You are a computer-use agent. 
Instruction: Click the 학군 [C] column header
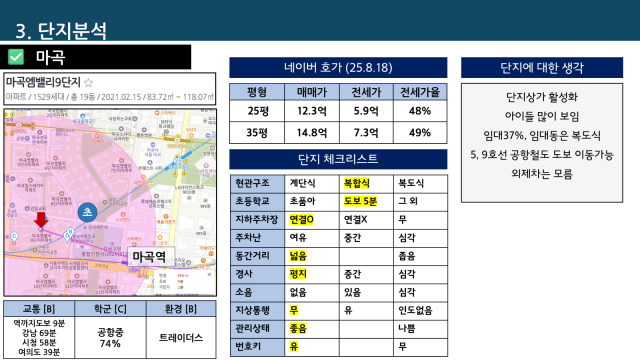click(110, 309)
